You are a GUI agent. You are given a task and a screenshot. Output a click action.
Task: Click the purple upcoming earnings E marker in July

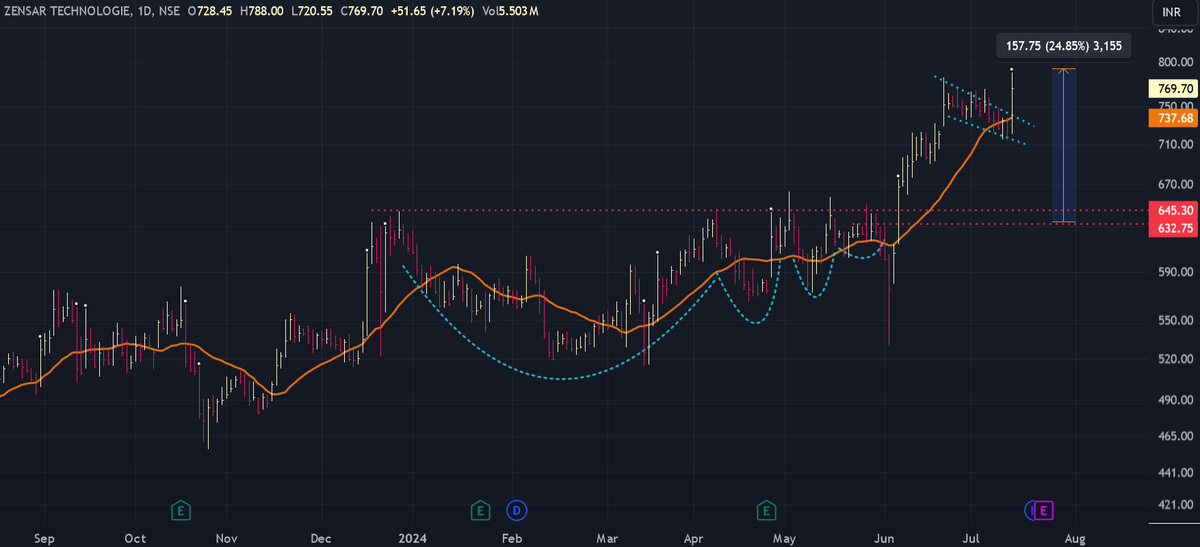tap(1044, 511)
